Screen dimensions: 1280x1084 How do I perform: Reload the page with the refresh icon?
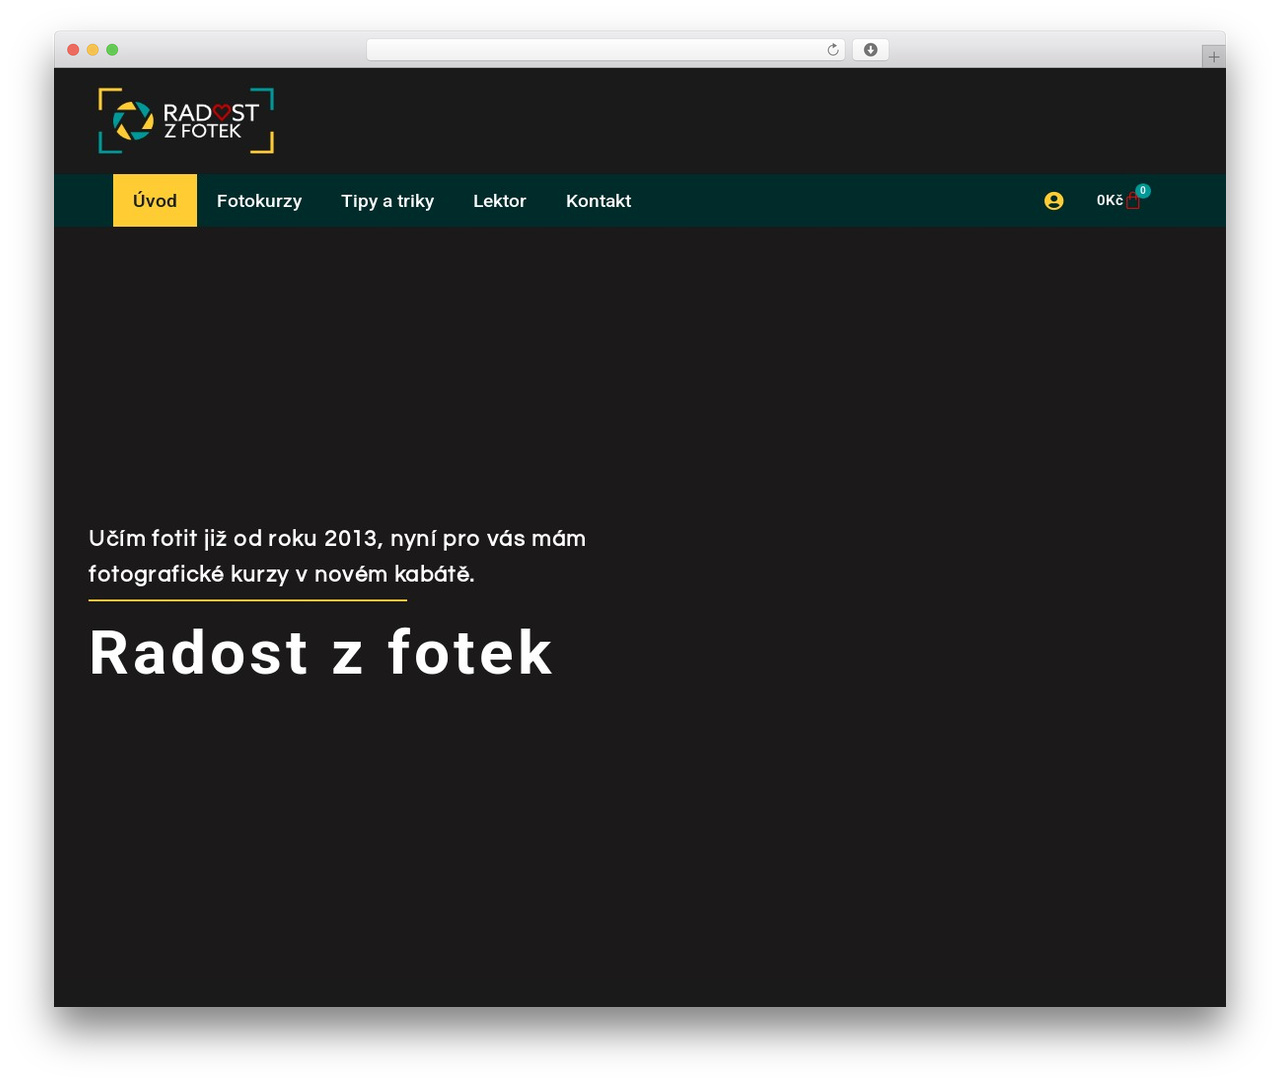point(833,50)
